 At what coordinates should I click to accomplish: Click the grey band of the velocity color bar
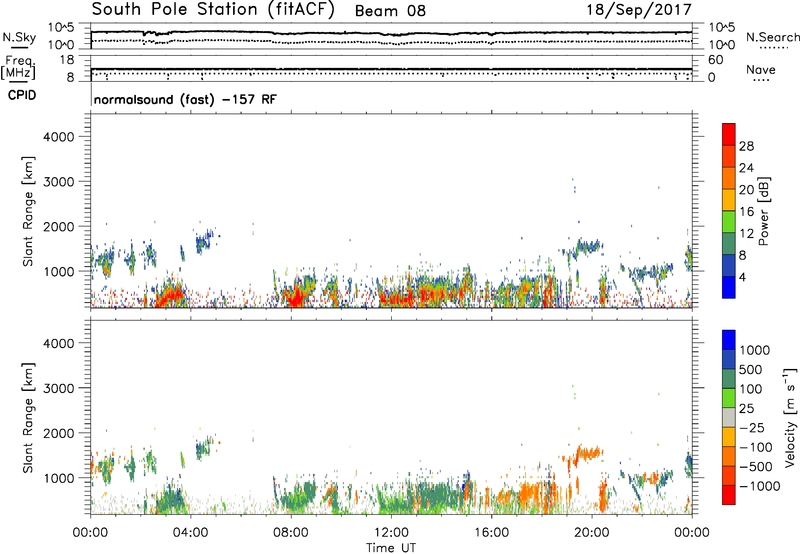coord(729,418)
